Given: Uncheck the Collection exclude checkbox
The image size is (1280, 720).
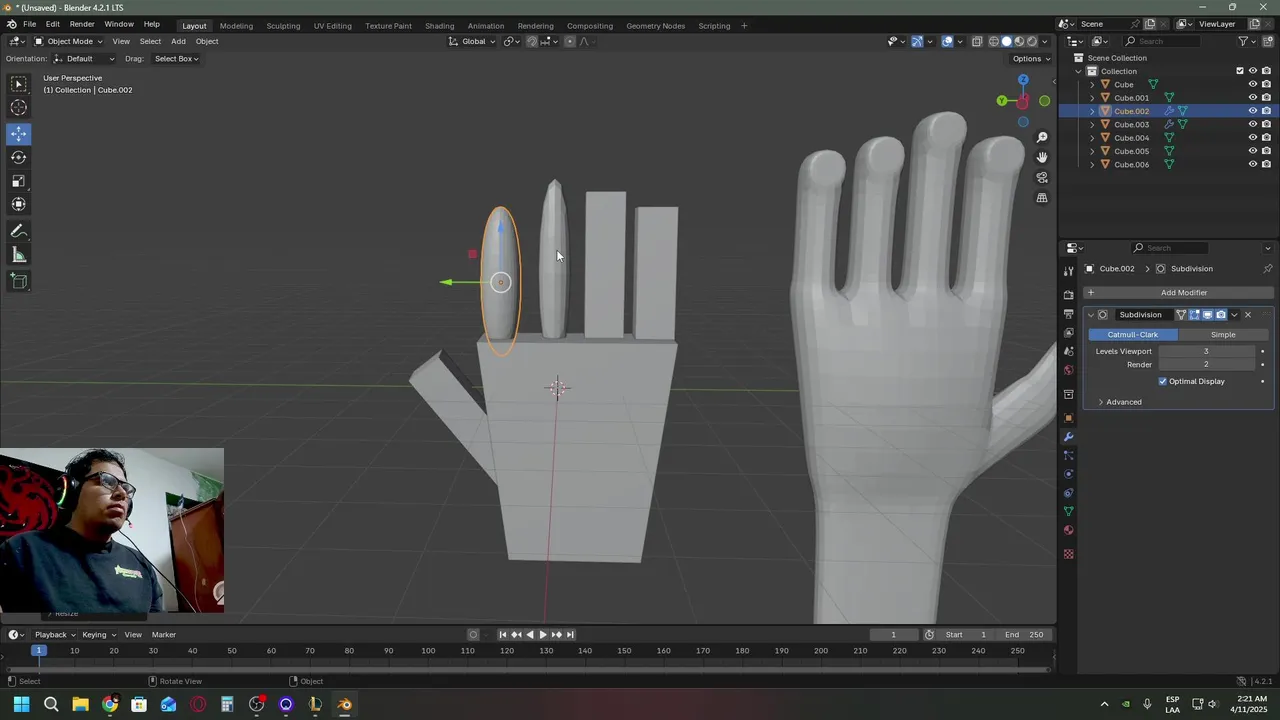Looking at the screenshot, I should 1240,71.
